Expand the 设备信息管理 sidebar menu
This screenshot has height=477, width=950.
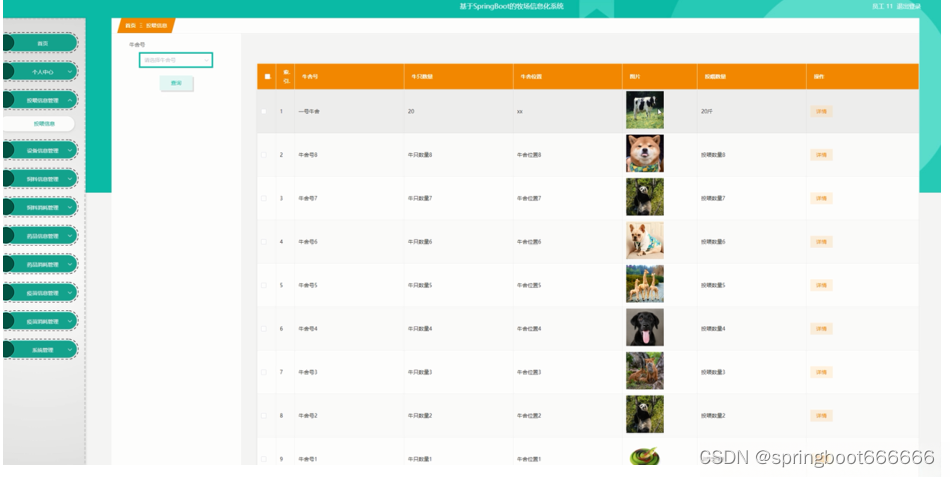41,150
